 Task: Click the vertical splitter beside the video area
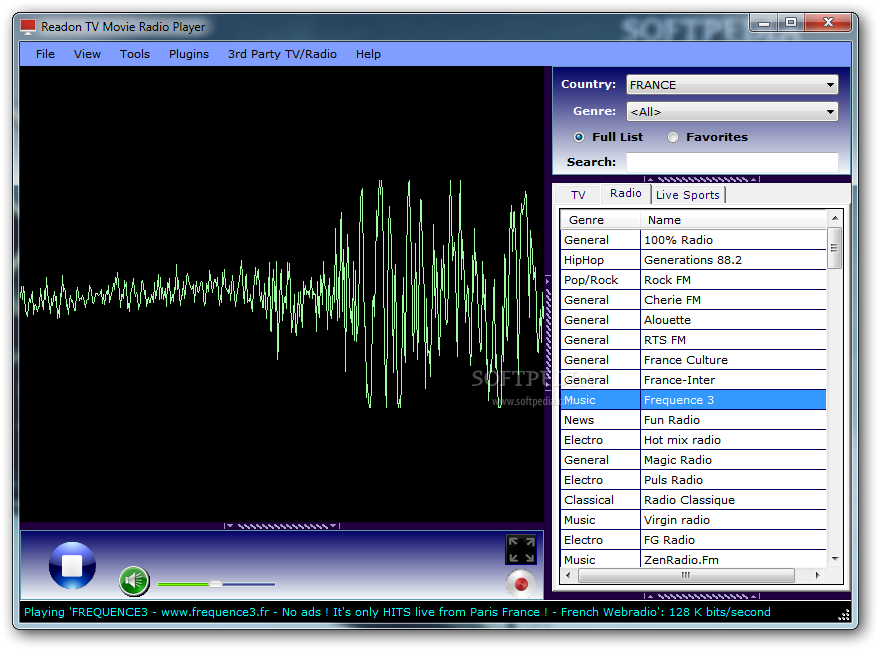pos(548,332)
